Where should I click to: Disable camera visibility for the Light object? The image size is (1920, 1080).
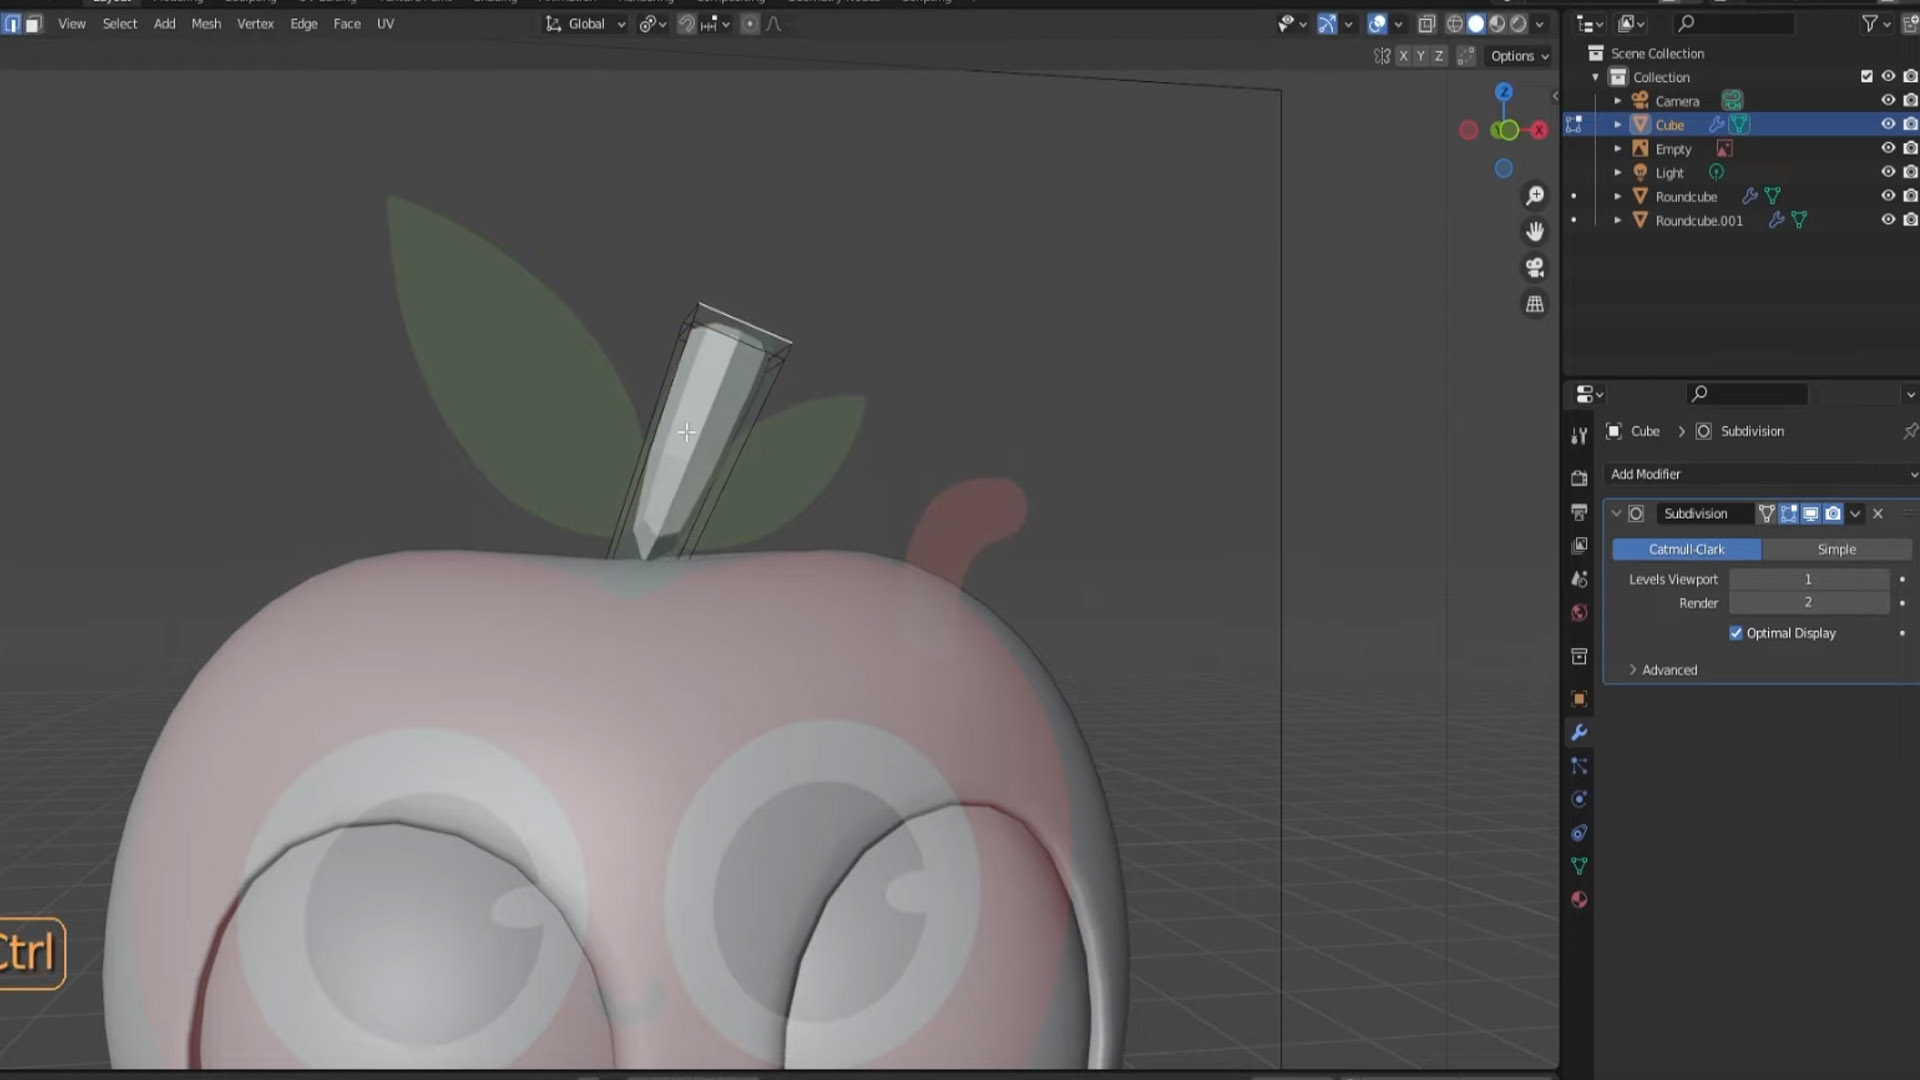click(x=1910, y=171)
